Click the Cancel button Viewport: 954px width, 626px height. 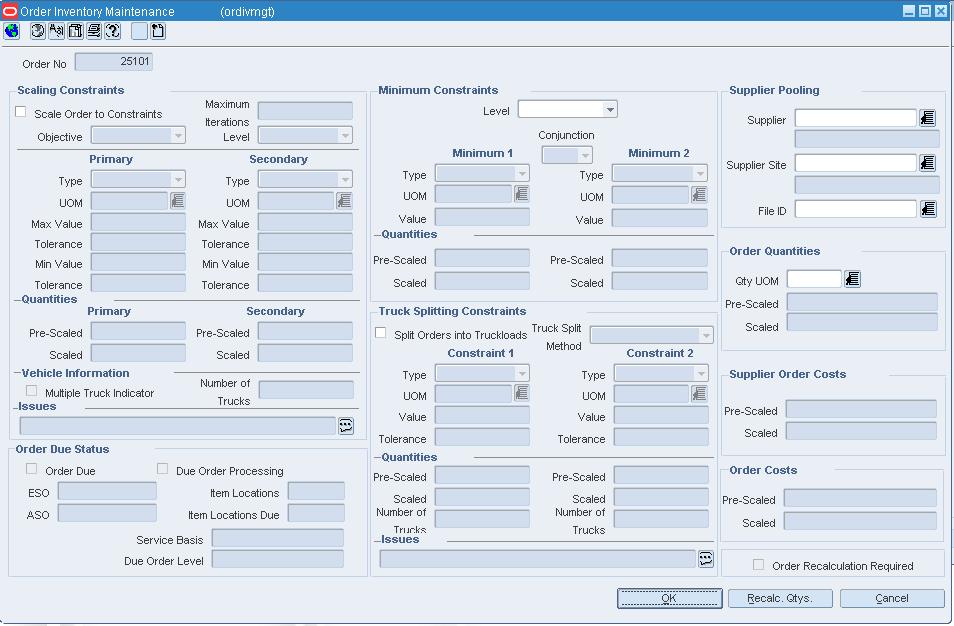pos(892,598)
